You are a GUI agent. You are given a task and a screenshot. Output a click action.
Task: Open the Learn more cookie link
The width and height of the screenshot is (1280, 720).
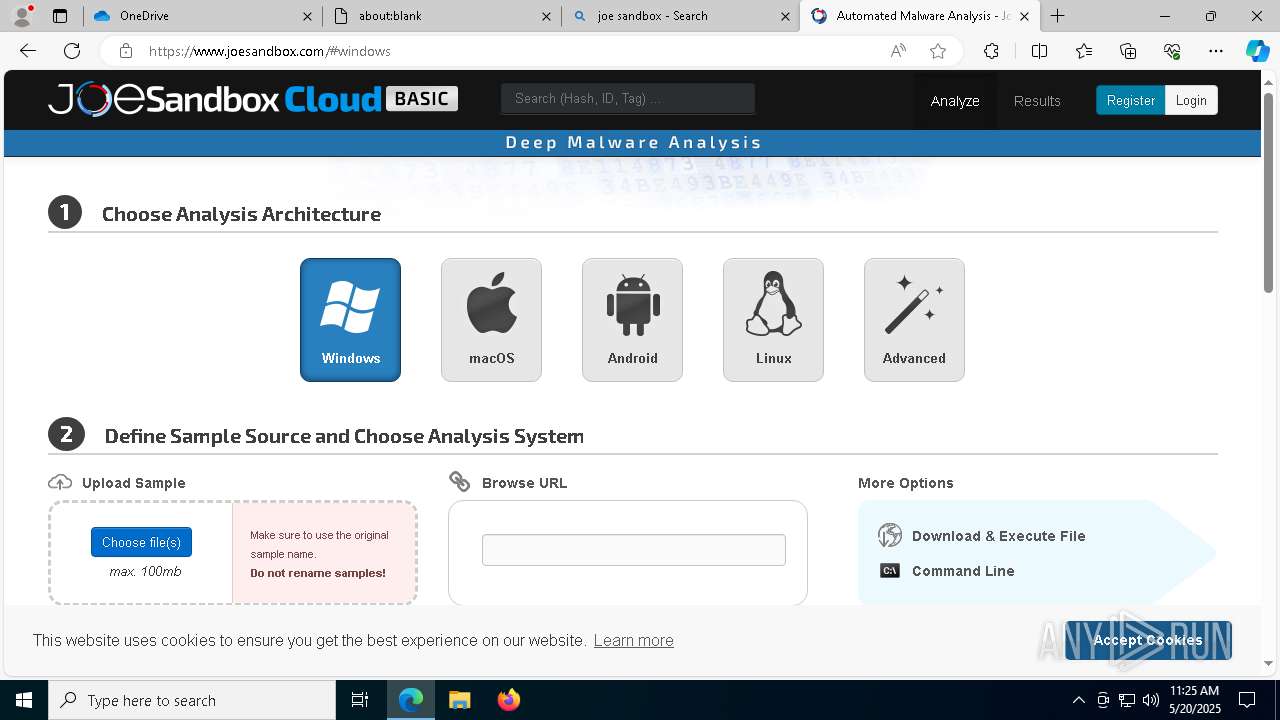(x=633, y=640)
